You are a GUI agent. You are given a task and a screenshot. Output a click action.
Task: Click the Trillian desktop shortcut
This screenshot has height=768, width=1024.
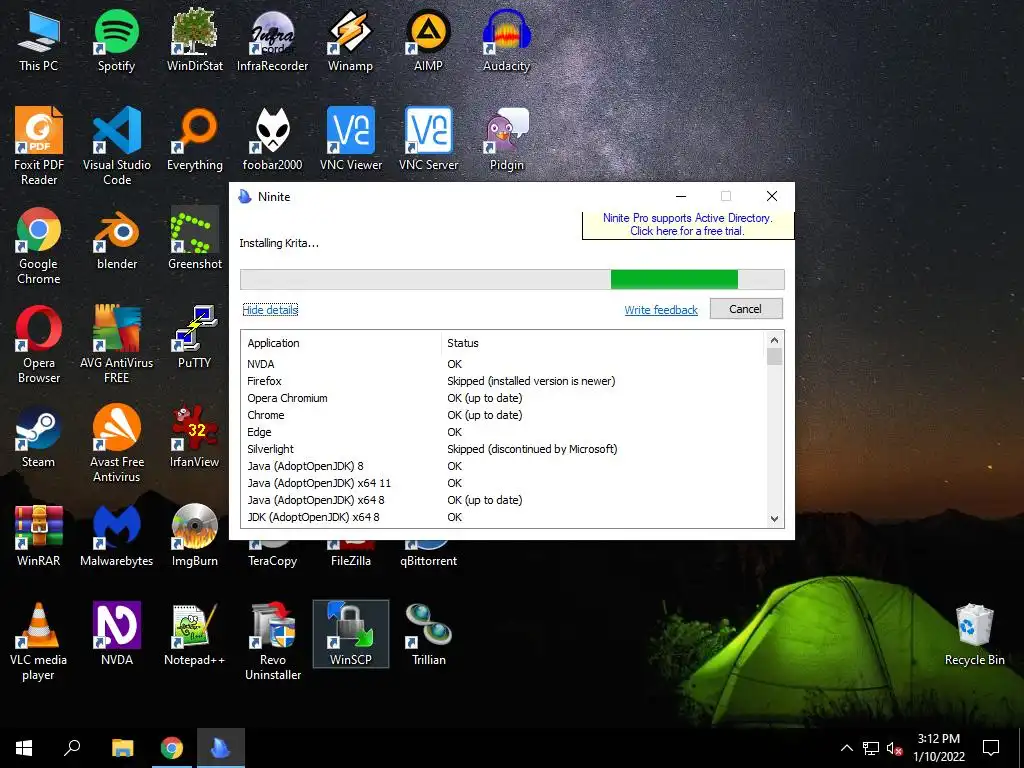(429, 635)
